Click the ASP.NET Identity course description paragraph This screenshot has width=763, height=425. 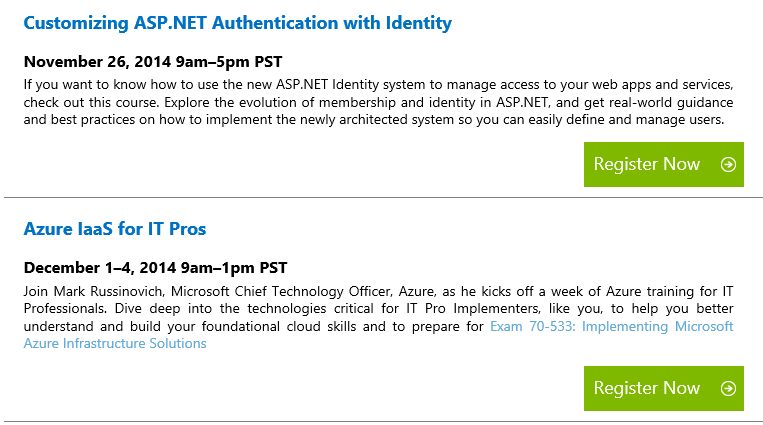[378, 102]
